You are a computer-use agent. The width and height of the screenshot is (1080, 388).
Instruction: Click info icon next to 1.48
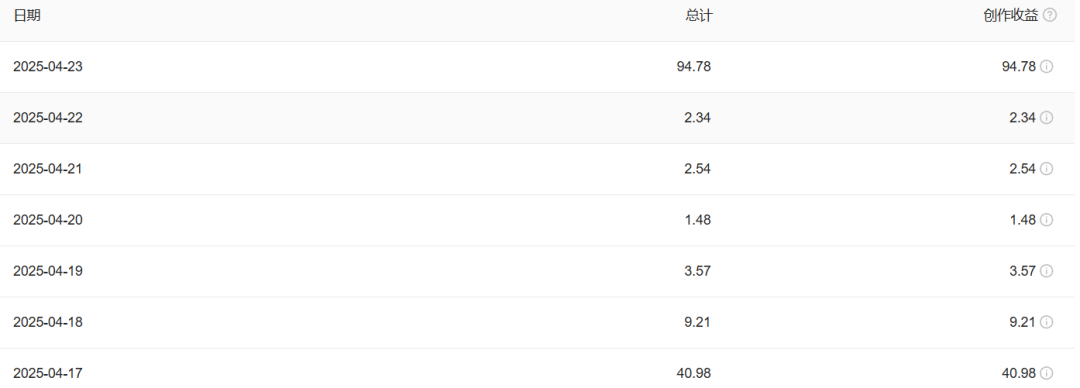(x=1046, y=220)
